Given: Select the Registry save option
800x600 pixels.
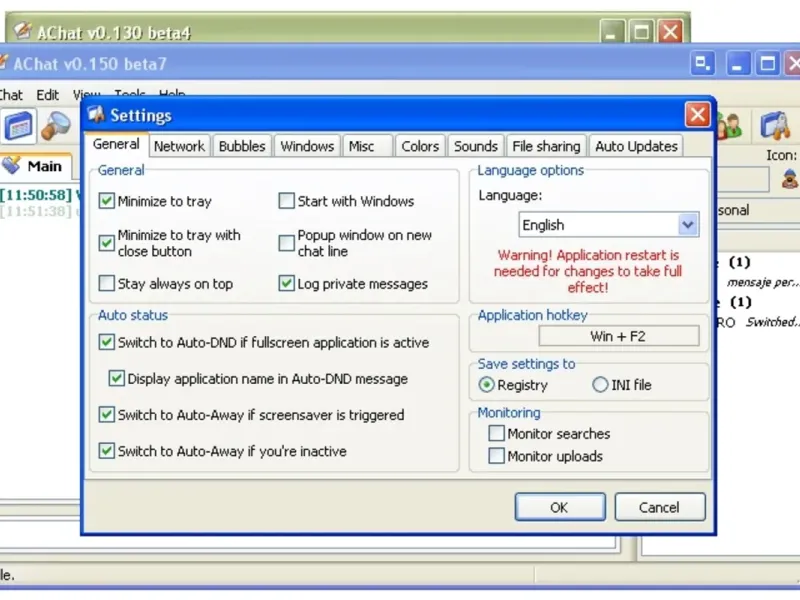Looking at the screenshot, I should (x=487, y=385).
